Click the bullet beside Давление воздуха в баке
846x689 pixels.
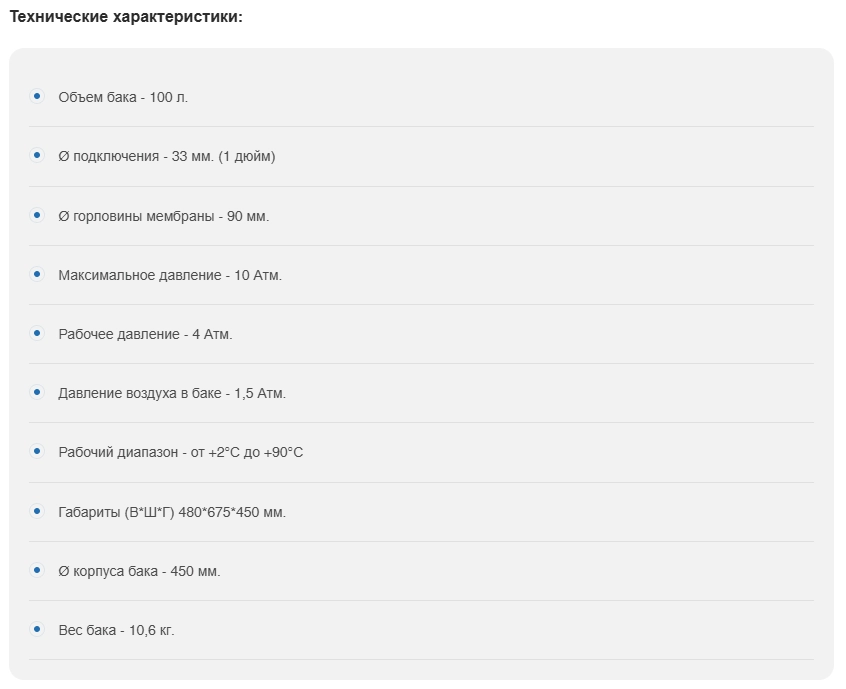[x=37, y=392]
